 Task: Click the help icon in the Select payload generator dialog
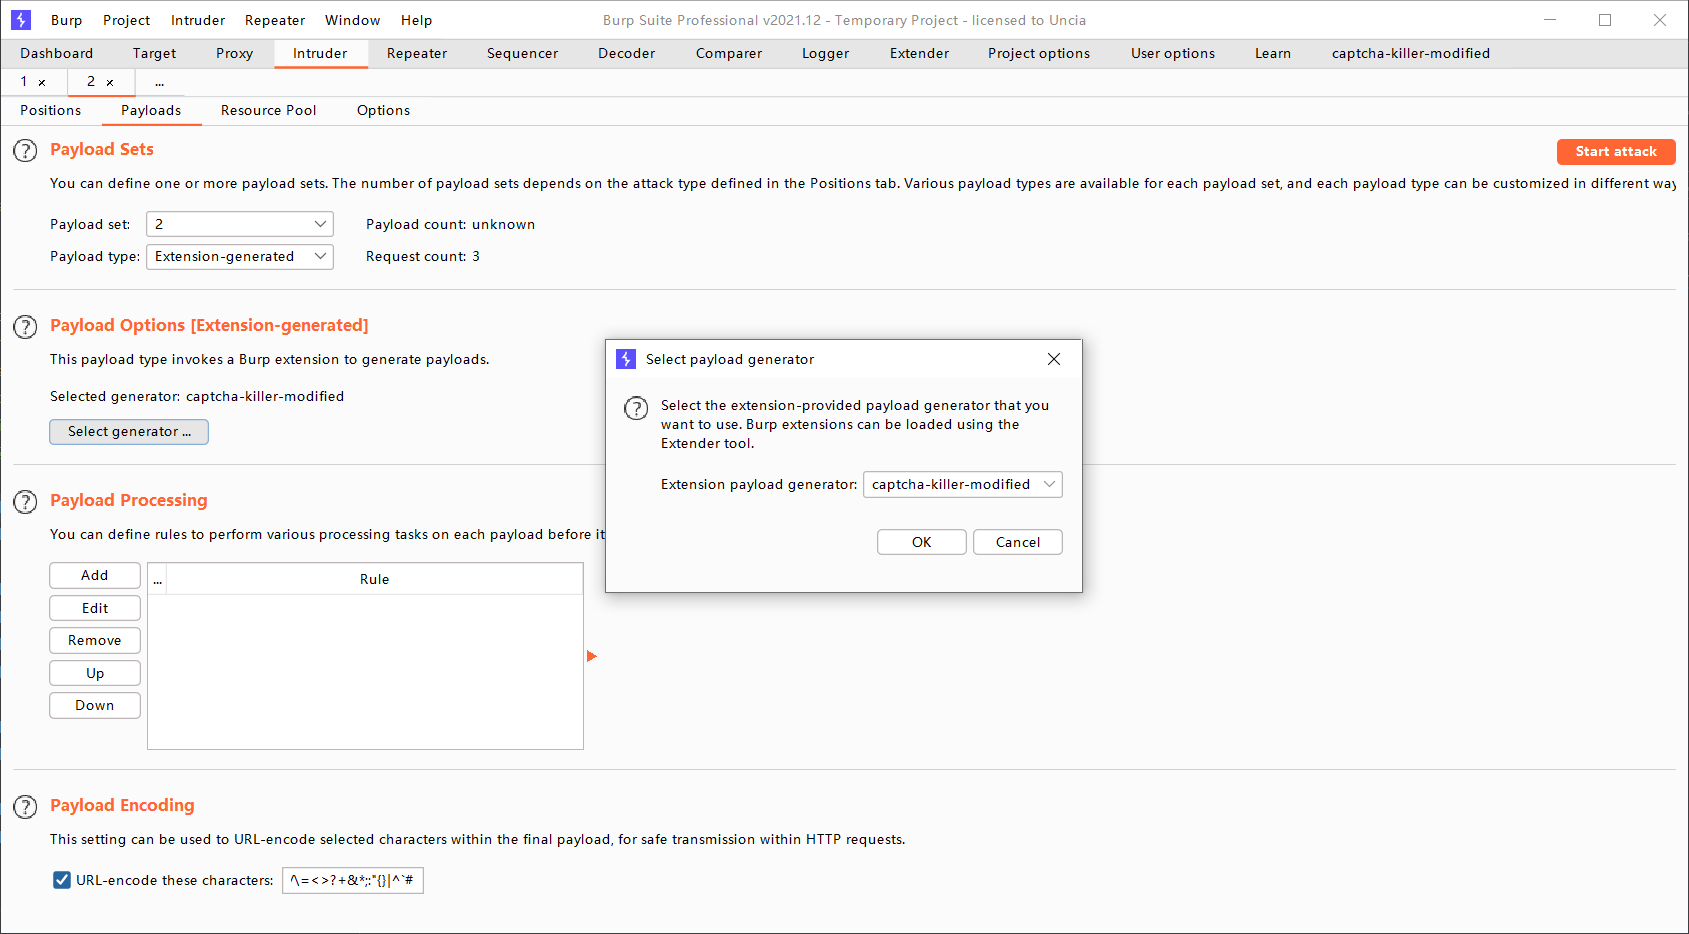click(x=636, y=408)
